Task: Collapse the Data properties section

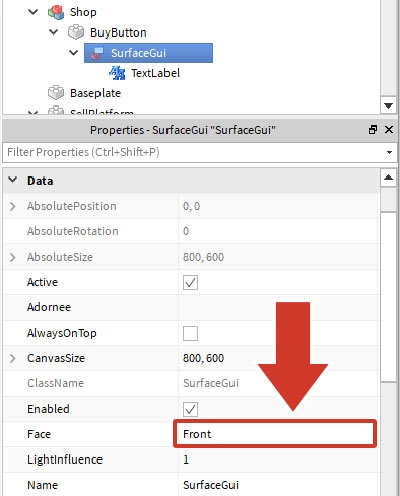Action: (x=13, y=180)
